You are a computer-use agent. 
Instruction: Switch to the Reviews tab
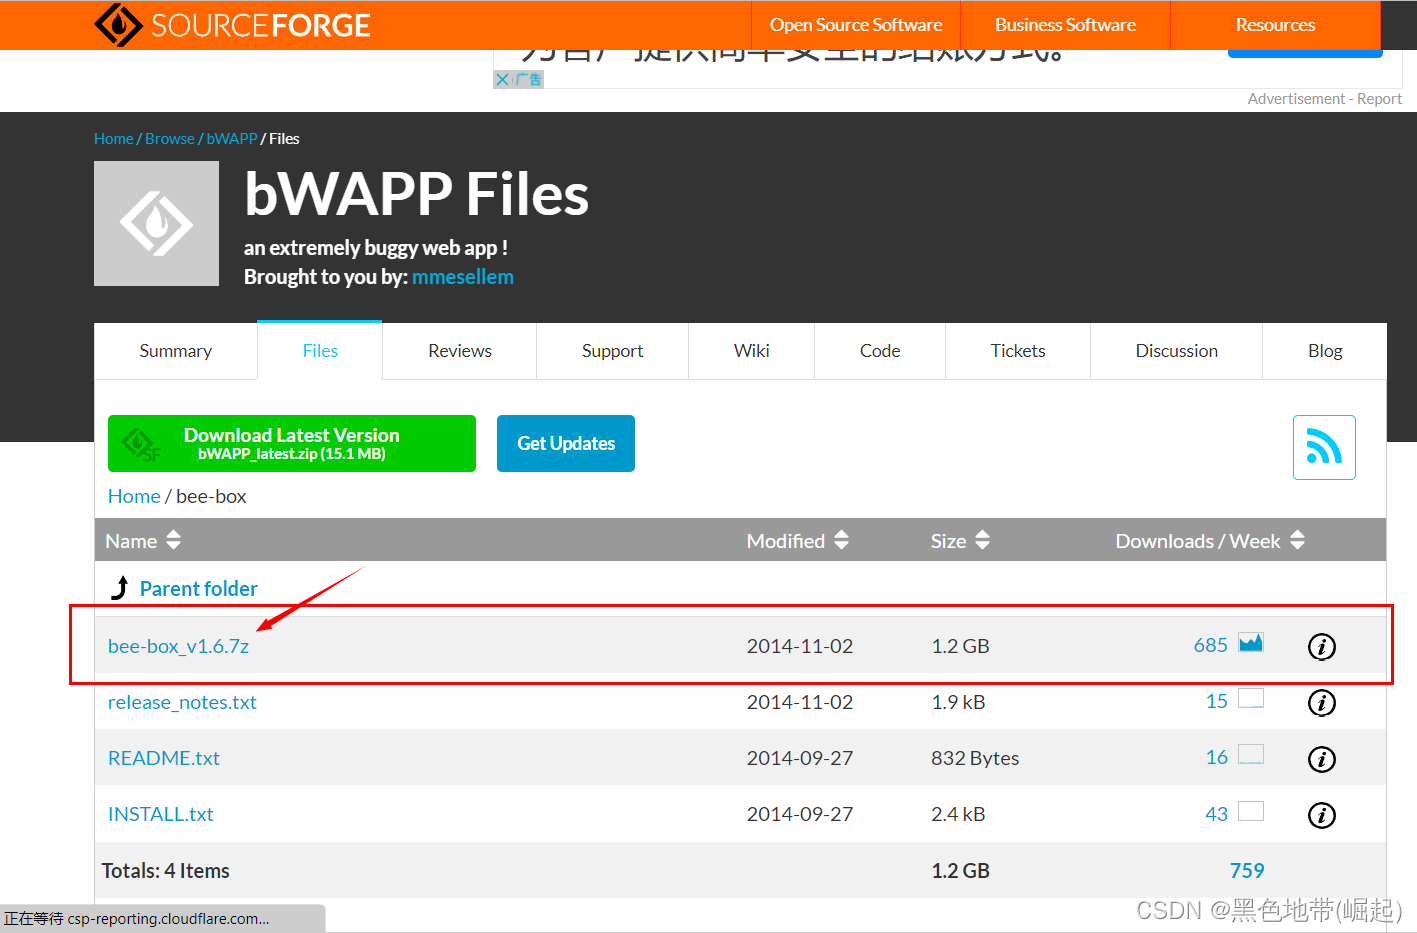[460, 351]
